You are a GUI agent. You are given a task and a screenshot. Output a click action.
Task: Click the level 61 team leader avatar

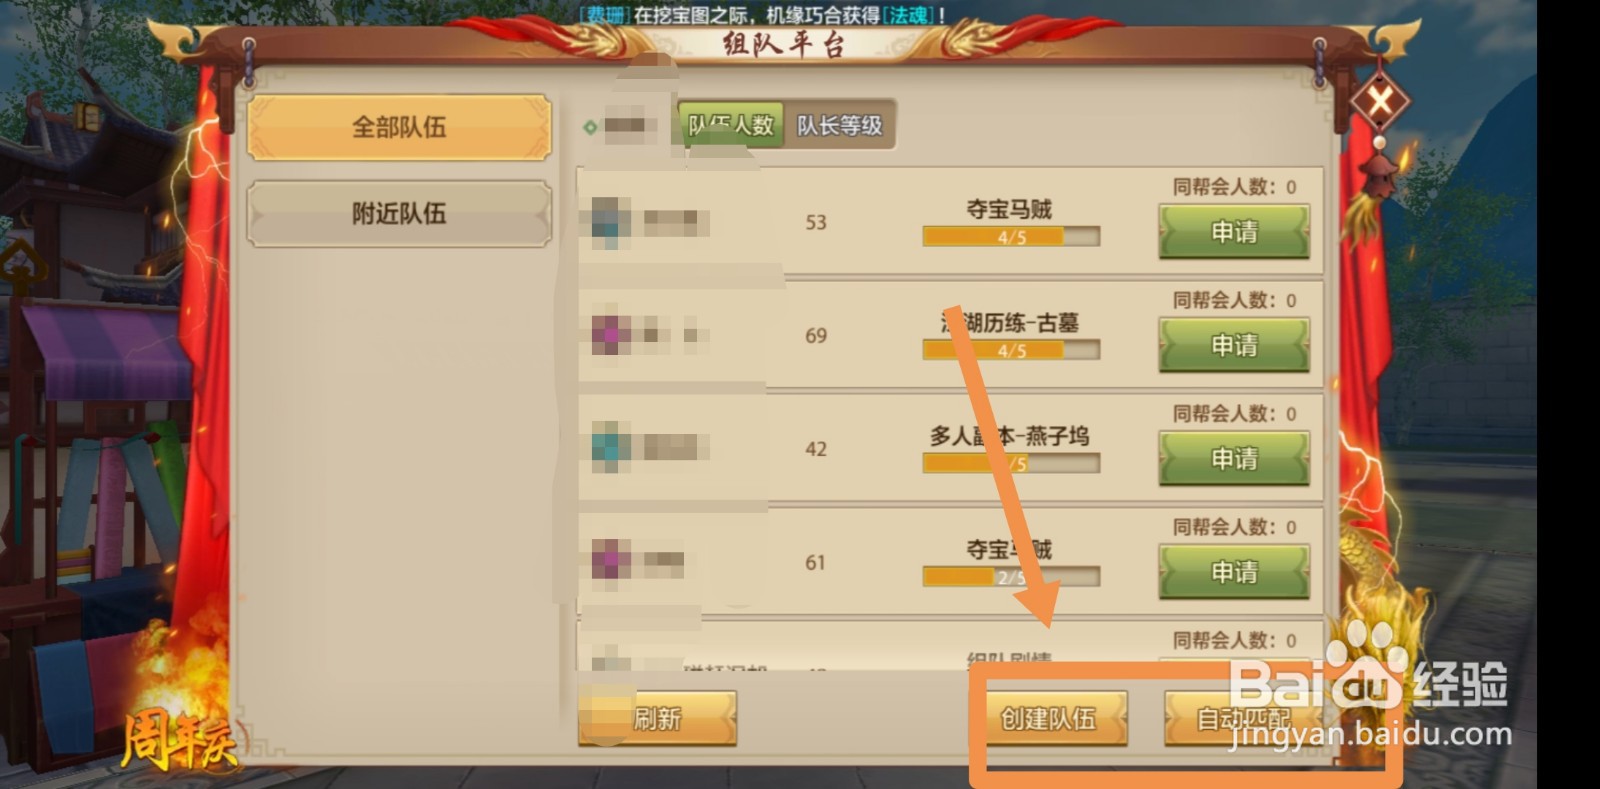(x=610, y=561)
